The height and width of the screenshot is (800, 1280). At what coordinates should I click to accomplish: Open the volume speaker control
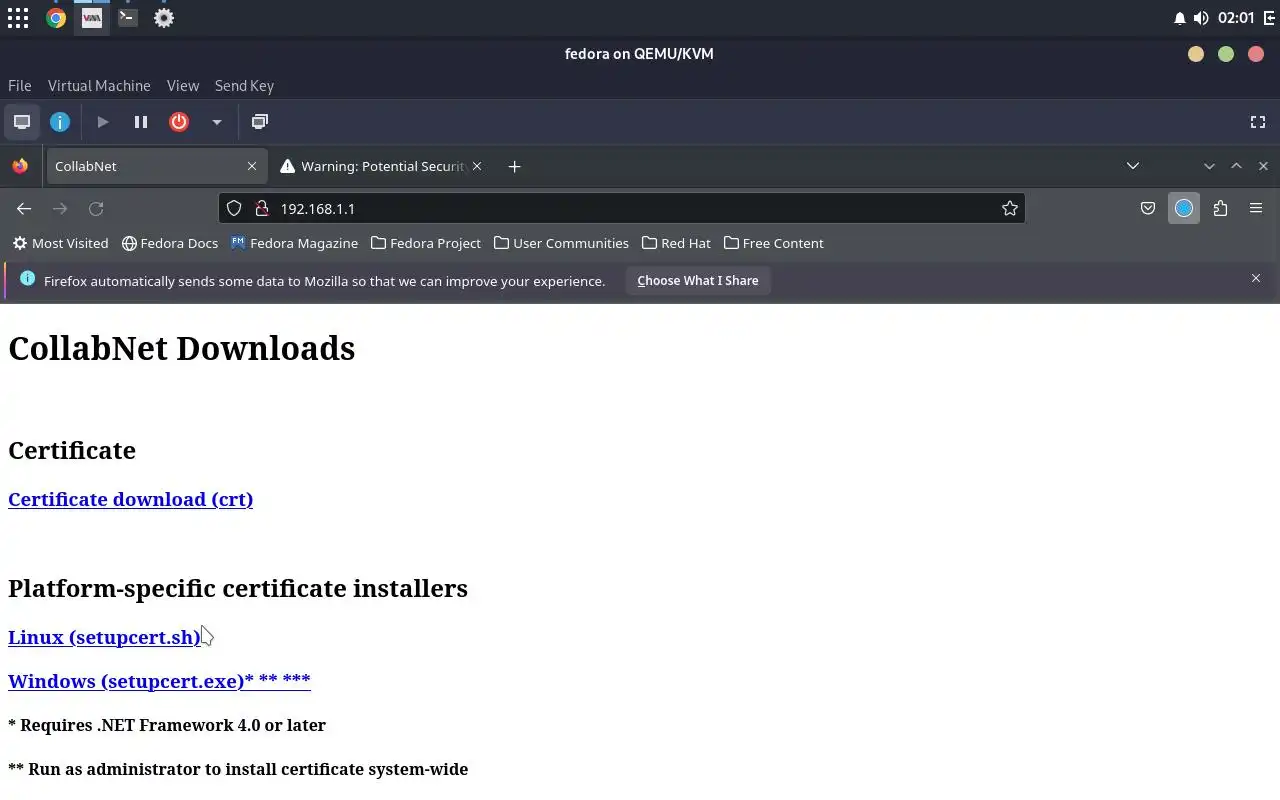tap(1201, 18)
